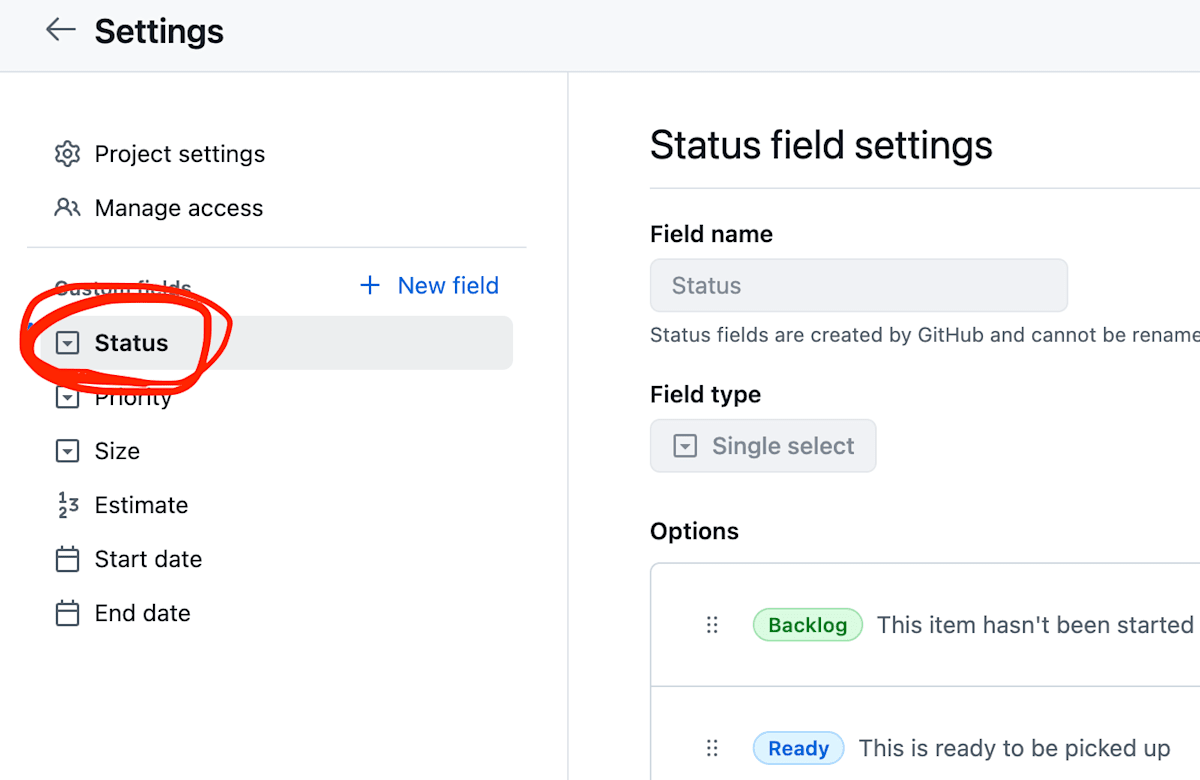Click the single-select icon next to Size
Viewport: 1200px width, 780px height.
pos(67,451)
